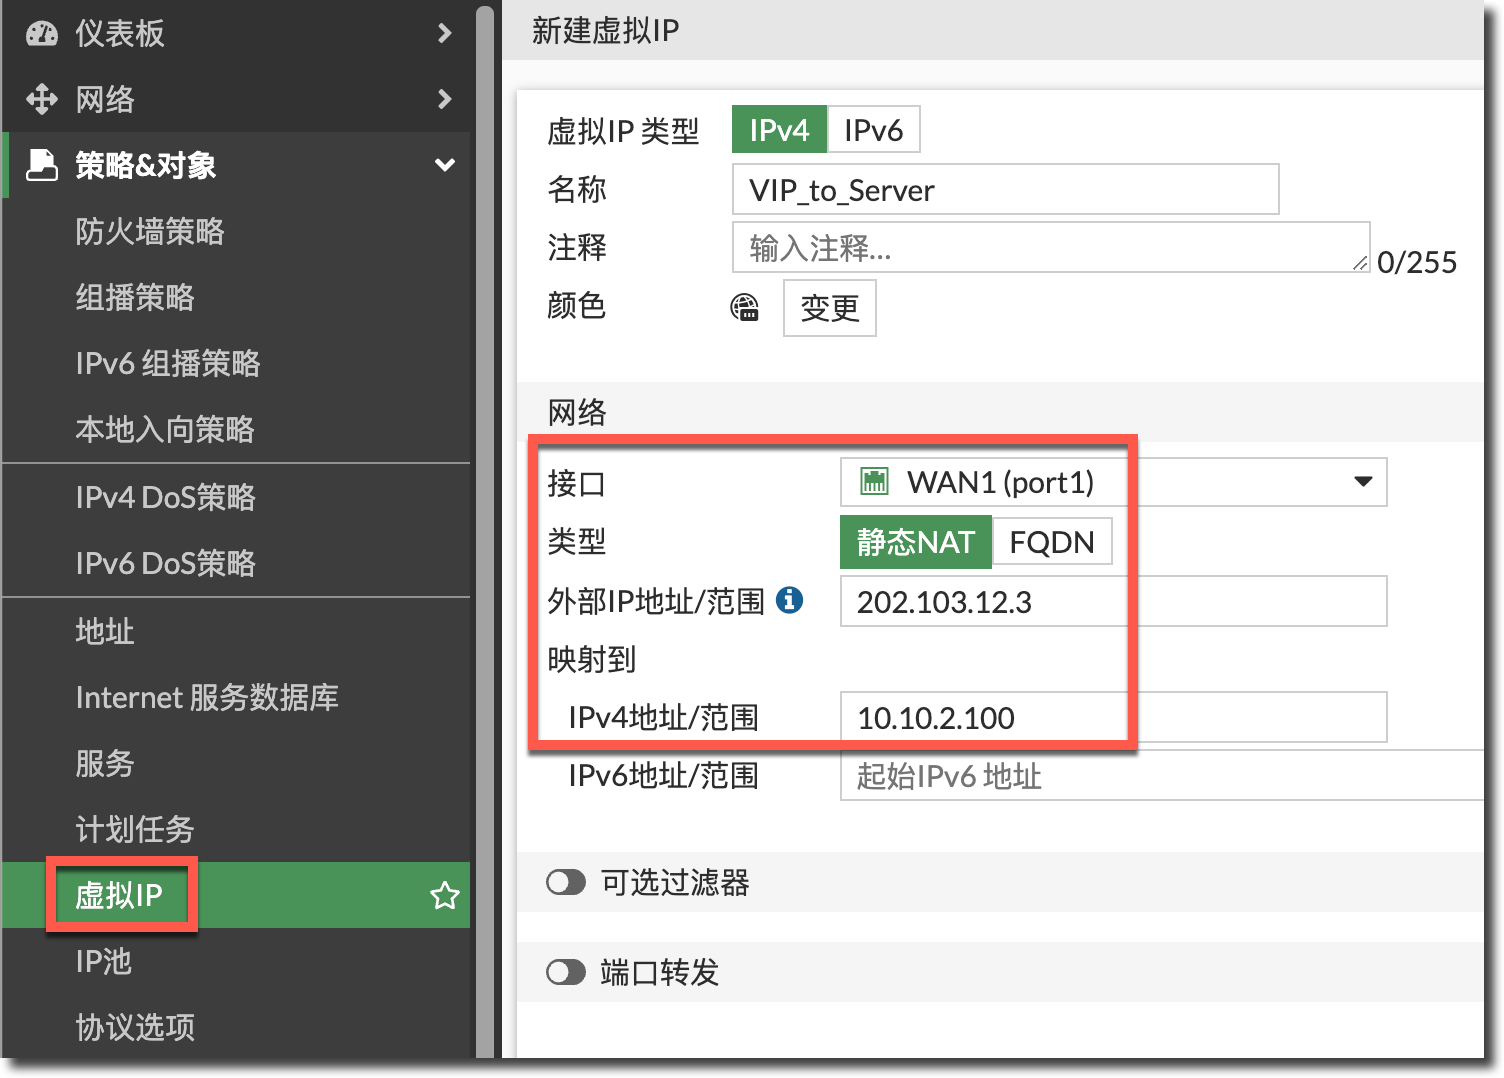This screenshot has height=1078, width=1504.
Task: Click the Policy & Objects document icon
Action: coord(42,165)
